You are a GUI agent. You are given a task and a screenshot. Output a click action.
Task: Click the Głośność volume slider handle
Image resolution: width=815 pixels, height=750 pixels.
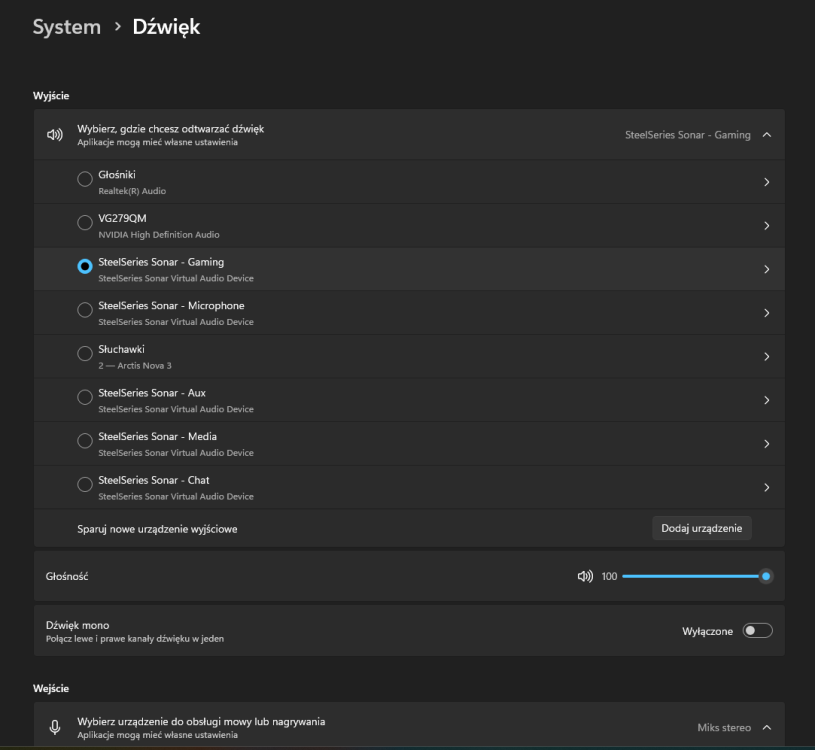[766, 576]
